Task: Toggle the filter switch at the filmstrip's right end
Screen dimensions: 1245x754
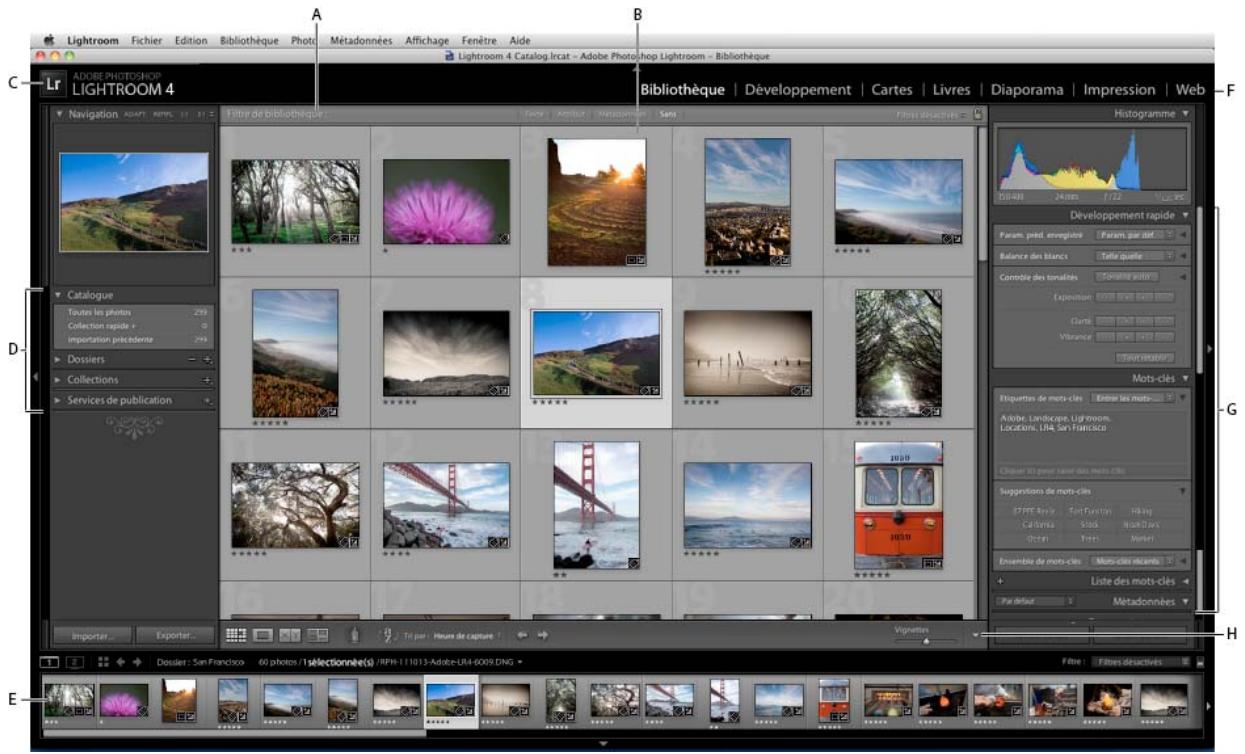Action: click(1200, 662)
